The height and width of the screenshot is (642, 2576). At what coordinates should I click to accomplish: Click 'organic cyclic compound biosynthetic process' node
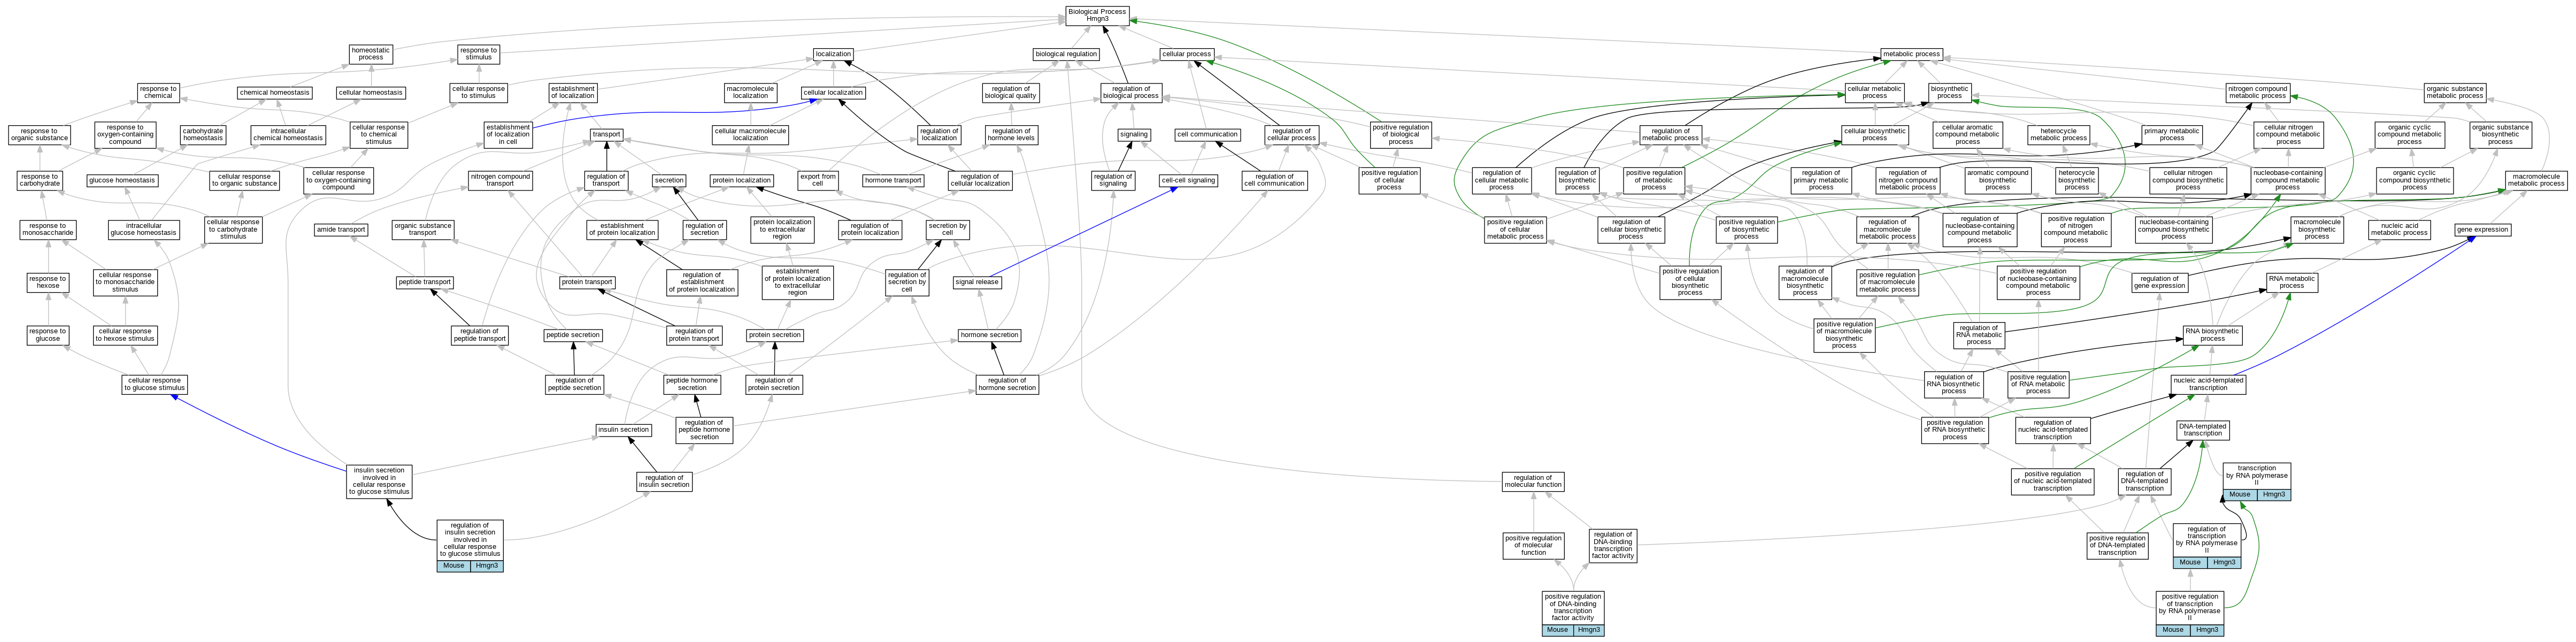(2414, 180)
